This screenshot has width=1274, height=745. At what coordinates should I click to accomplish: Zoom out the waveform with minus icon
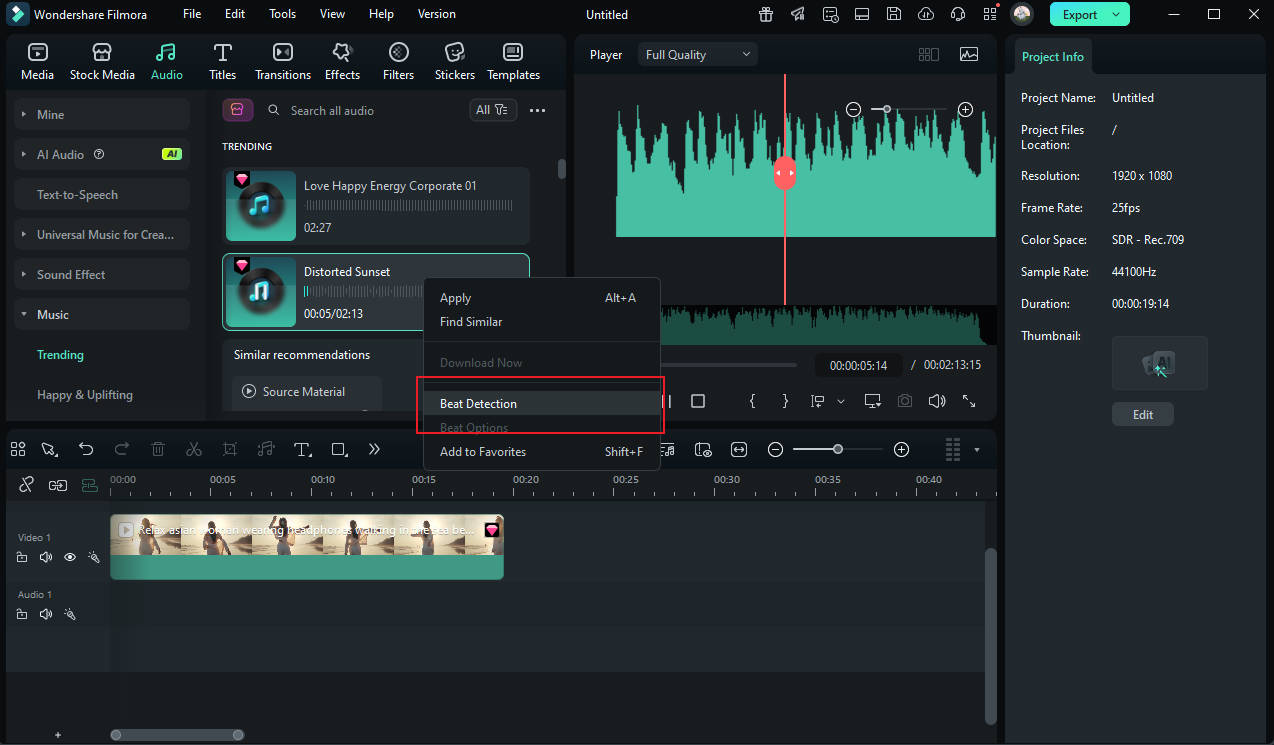(x=853, y=109)
